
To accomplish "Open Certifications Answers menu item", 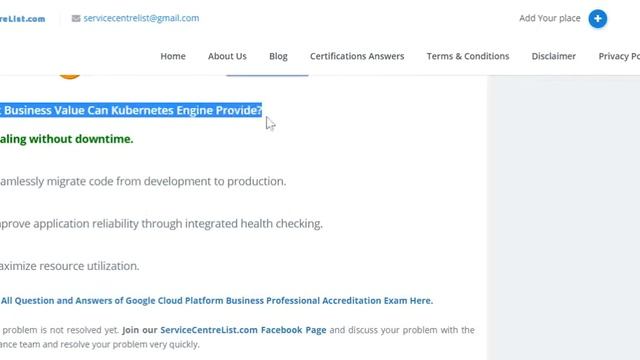I will coord(357,56).
